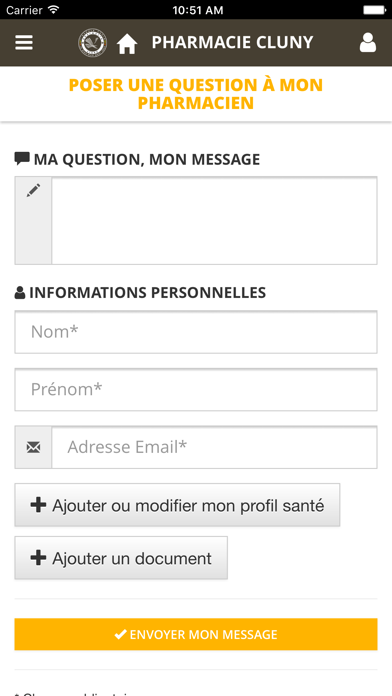Tap the person icon by Informations Personnelles

coord(20,293)
